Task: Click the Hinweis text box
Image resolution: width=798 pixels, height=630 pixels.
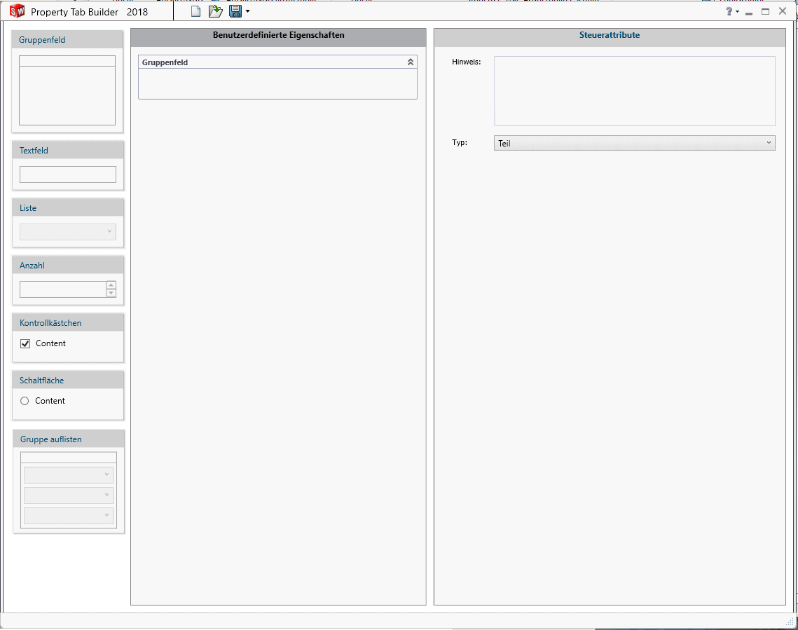Action: (634, 91)
